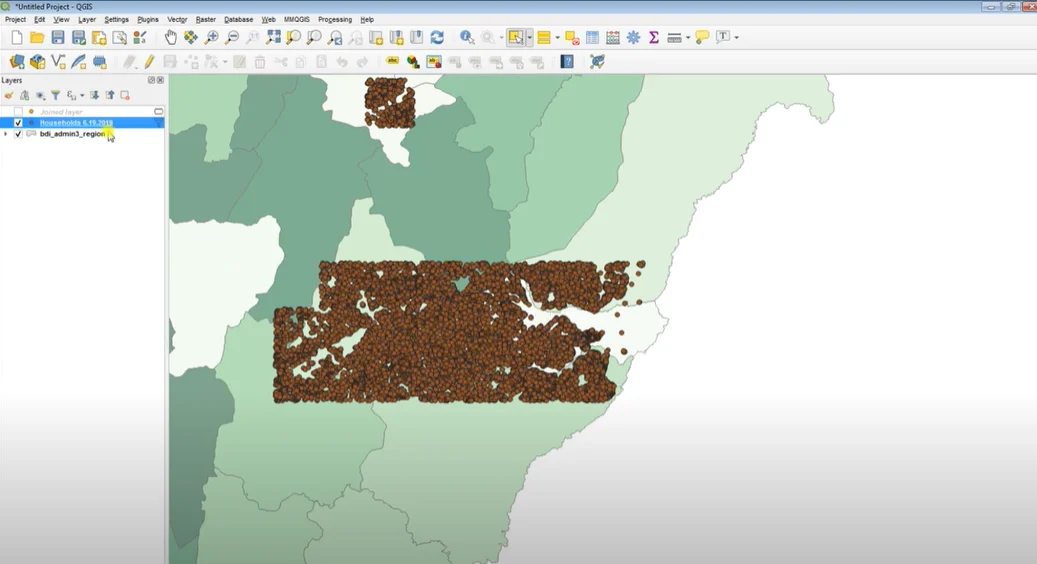Open the select features tool dropdown arrow
Image resolution: width=1037 pixels, height=564 pixels.
(529, 38)
